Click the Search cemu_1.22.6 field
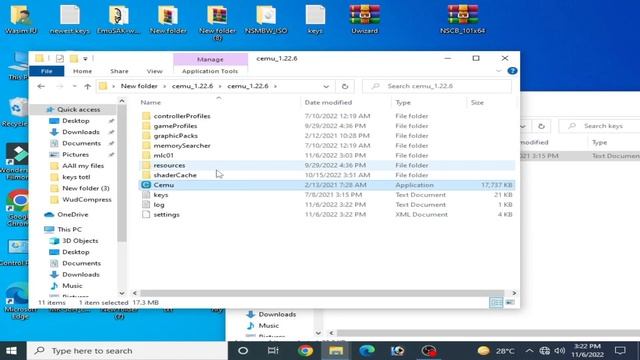640x360 pixels. pos(437,86)
